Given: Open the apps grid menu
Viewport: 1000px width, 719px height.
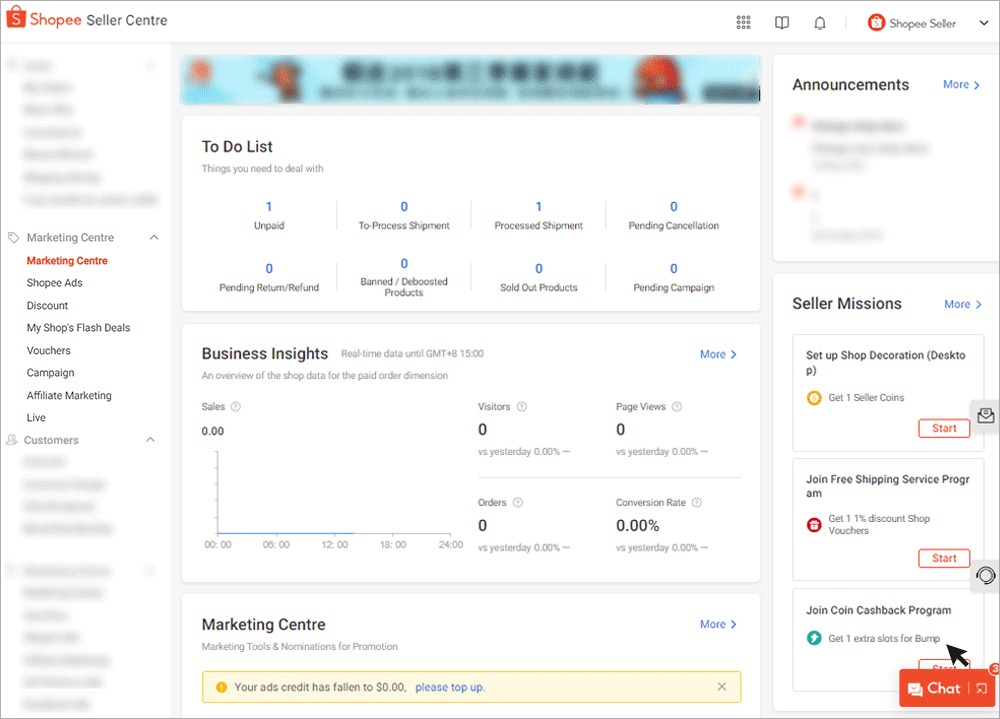Looking at the screenshot, I should click(743, 22).
